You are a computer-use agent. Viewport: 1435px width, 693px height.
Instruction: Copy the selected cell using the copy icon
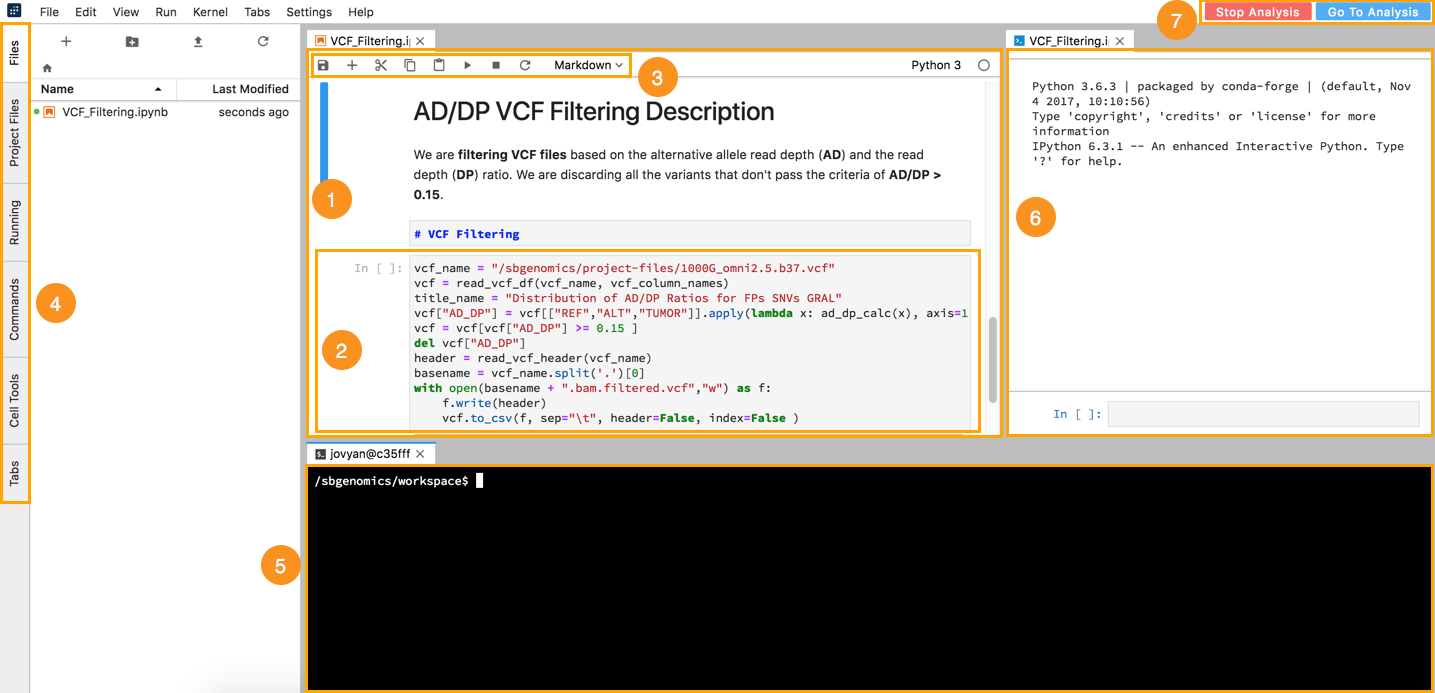coord(409,64)
